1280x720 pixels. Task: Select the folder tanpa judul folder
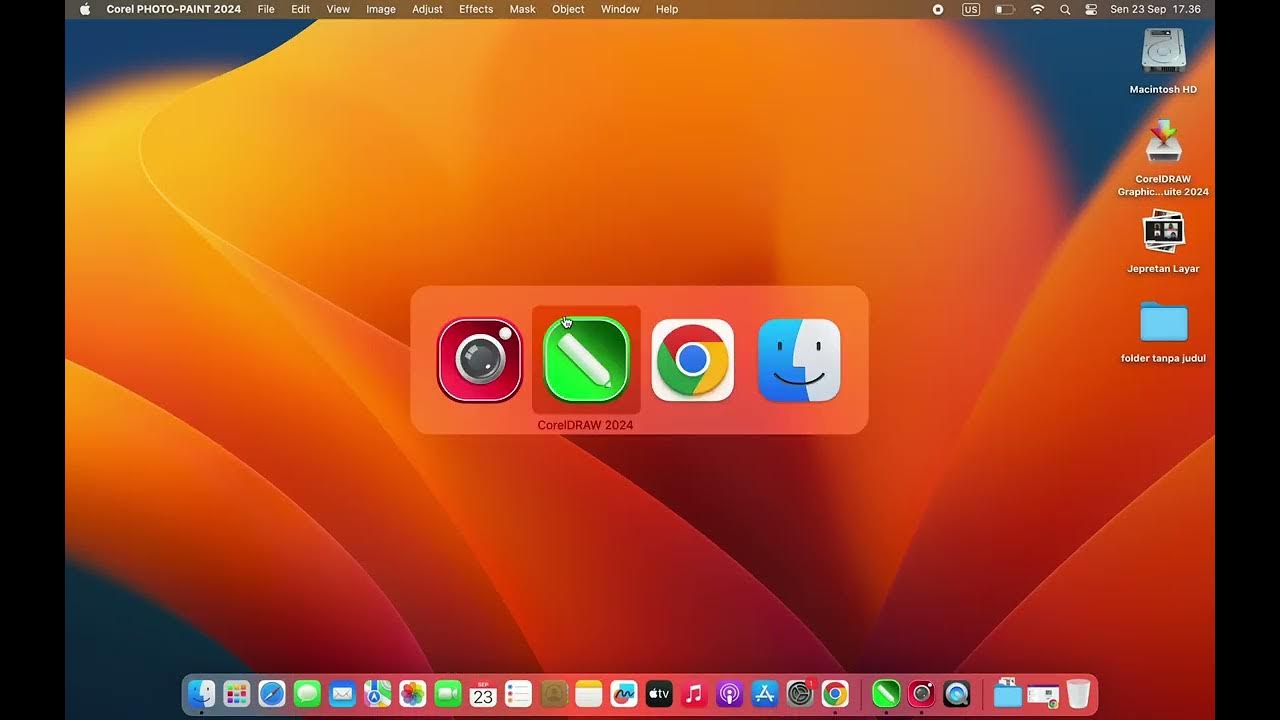point(1163,331)
